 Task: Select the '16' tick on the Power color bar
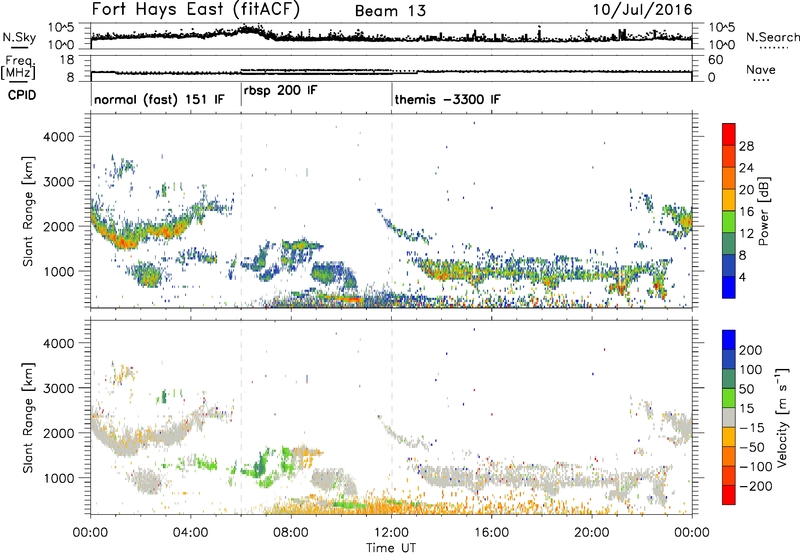tap(746, 212)
